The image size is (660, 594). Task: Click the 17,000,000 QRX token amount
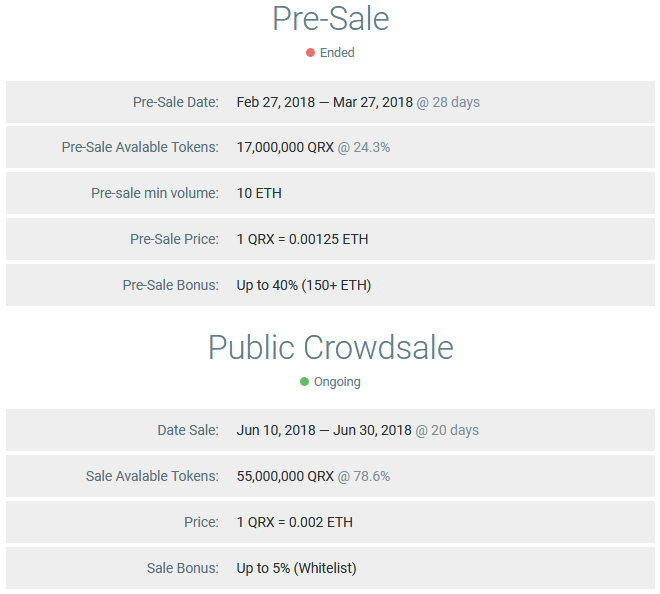tap(284, 148)
